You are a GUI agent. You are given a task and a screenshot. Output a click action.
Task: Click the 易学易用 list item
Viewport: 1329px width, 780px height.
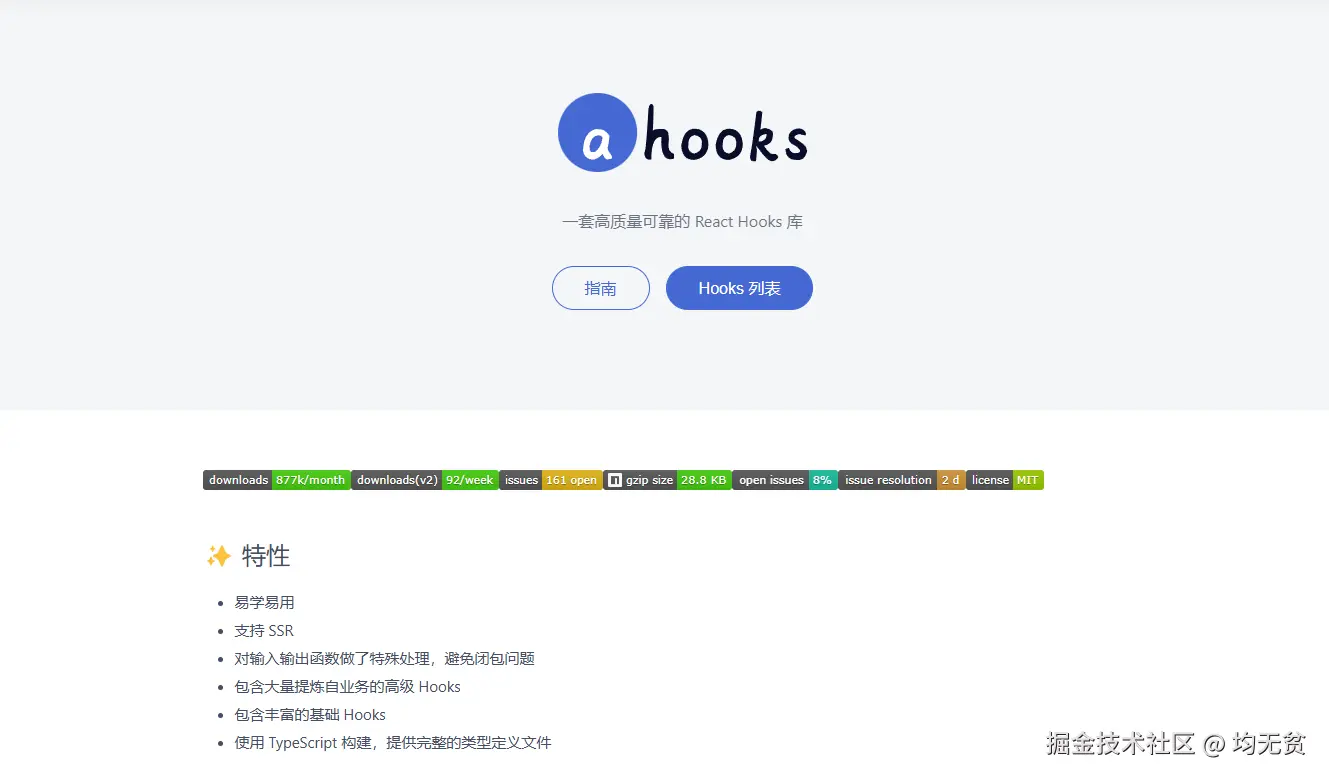pos(264,602)
